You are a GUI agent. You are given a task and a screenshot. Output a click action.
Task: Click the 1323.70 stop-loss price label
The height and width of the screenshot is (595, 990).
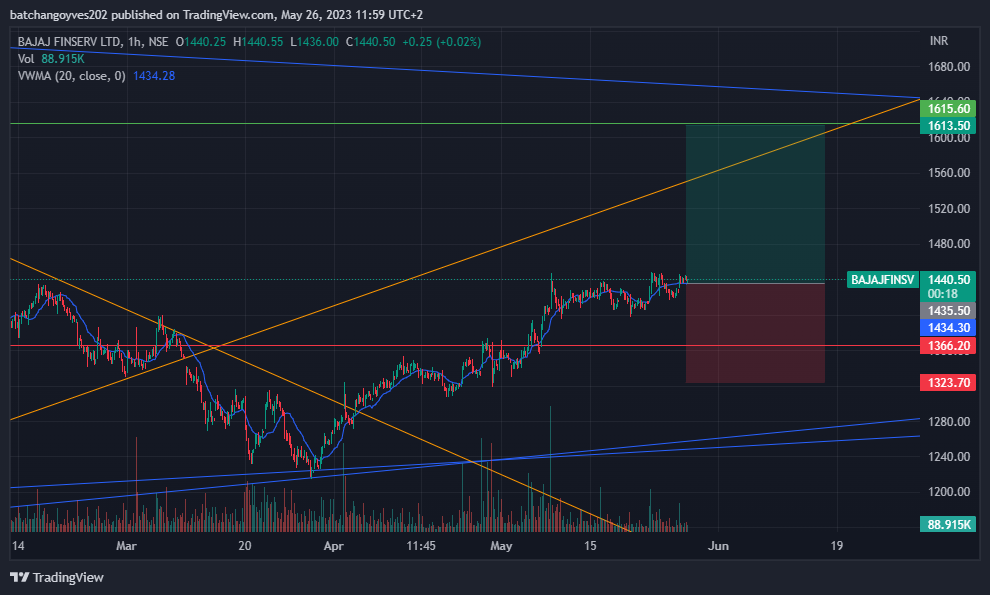(x=948, y=383)
